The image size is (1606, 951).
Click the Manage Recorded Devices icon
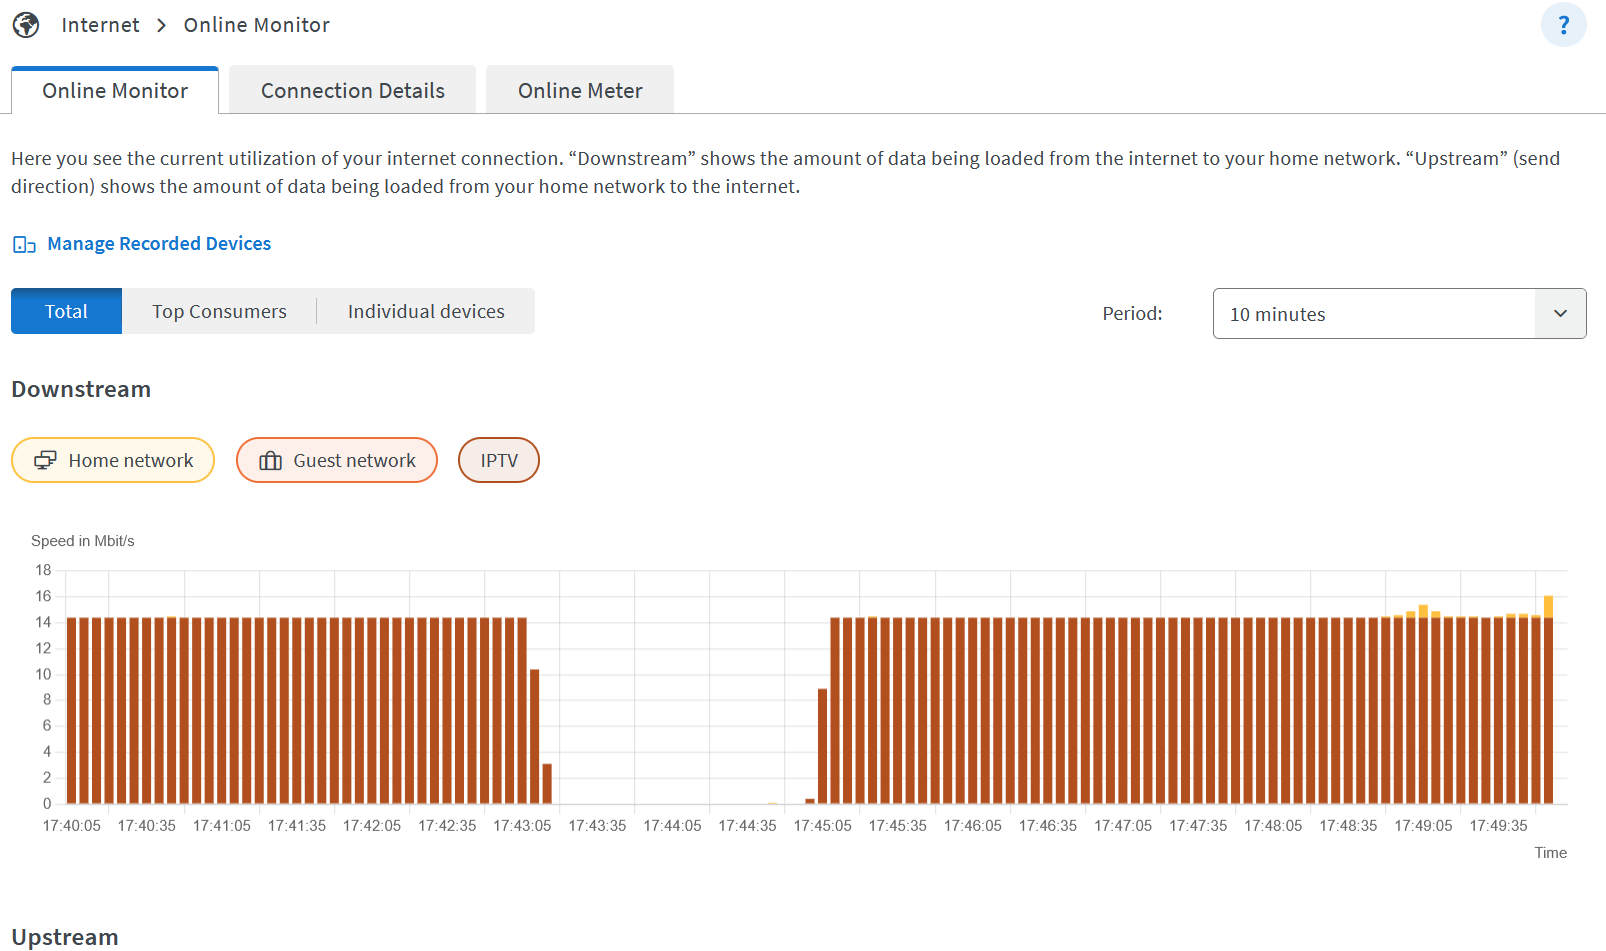pyautogui.click(x=24, y=245)
